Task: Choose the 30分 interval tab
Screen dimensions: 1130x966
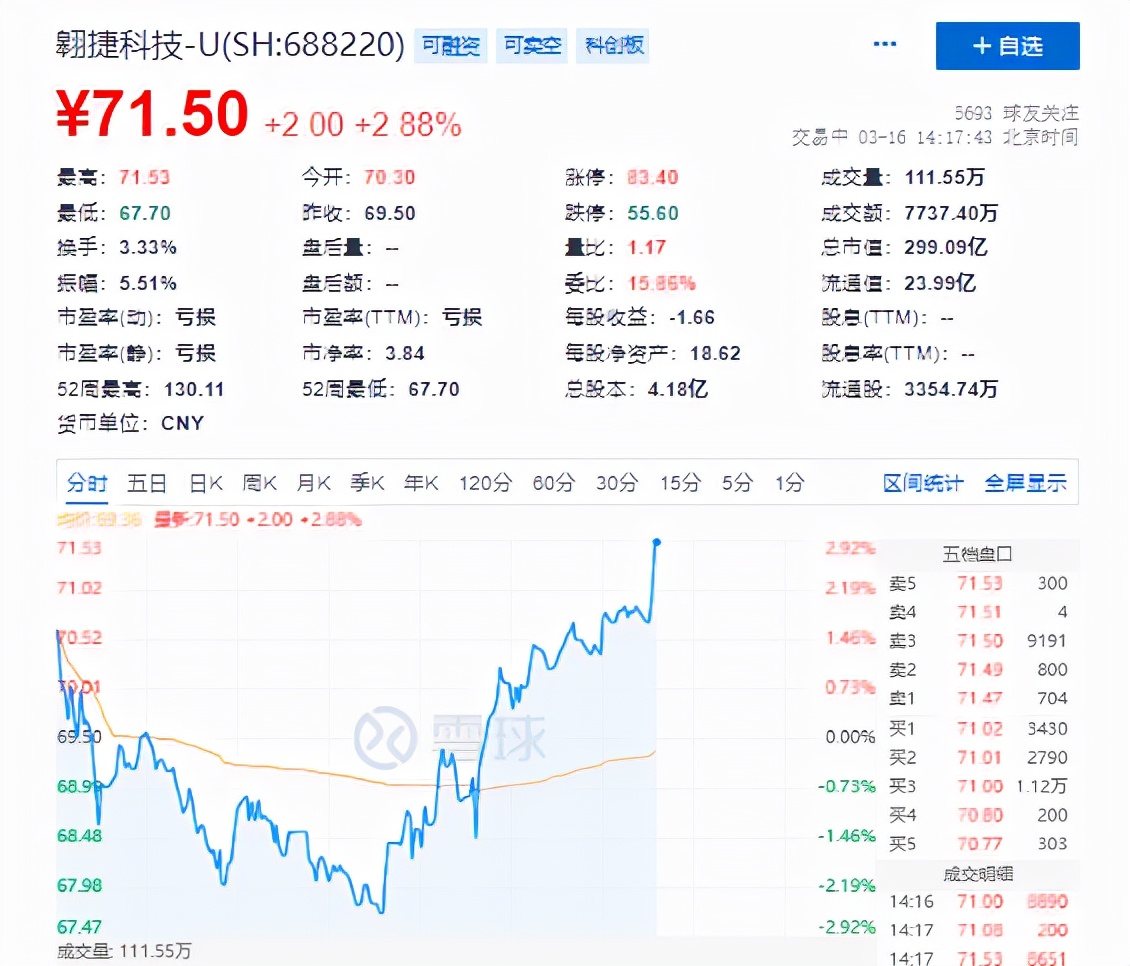Action: click(617, 483)
